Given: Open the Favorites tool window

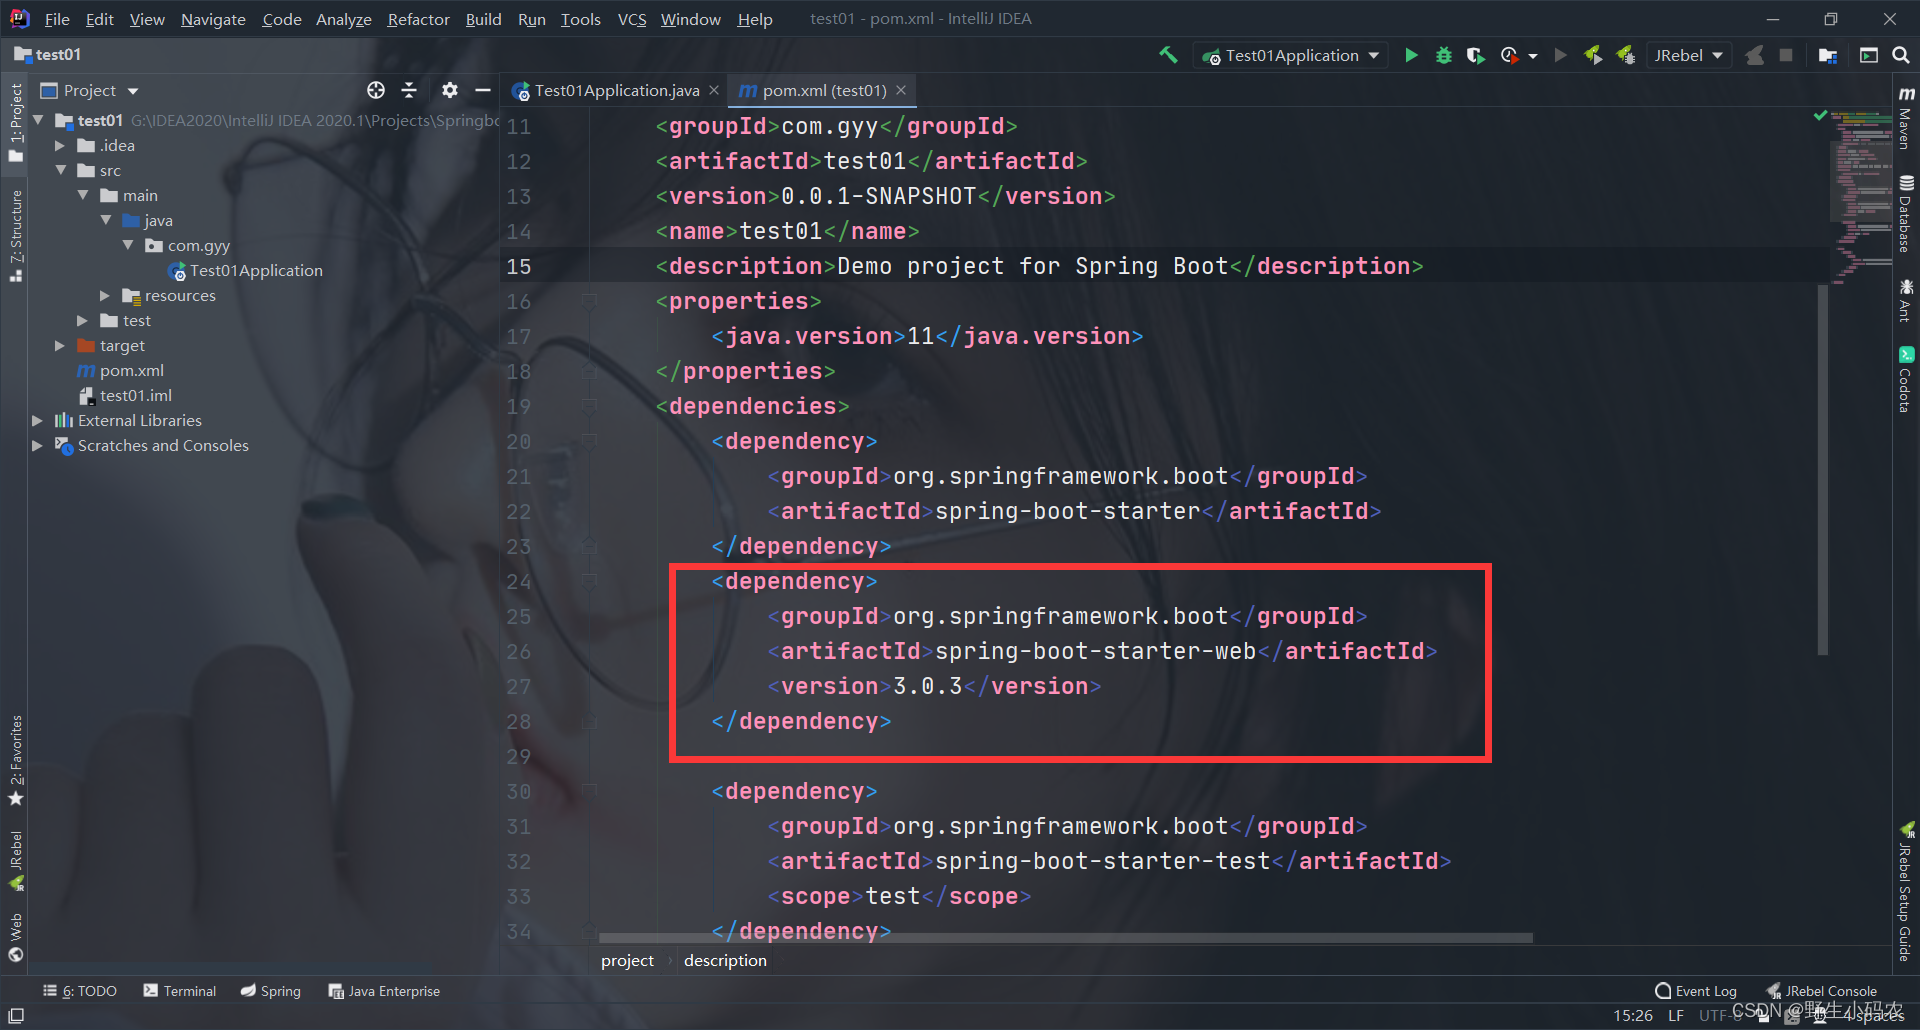Looking at the screenshot, I should (x=16, y=760).
